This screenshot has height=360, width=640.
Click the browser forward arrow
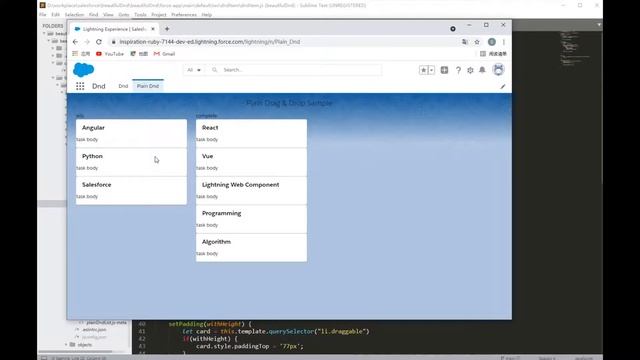tap(87, 42)
